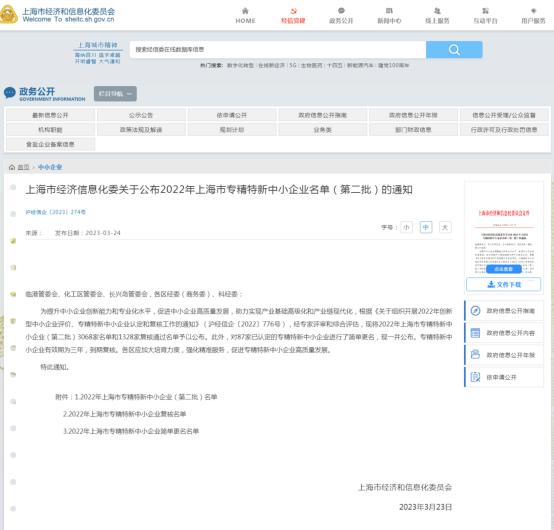Focus the site search input field
The image size is (554, 530).
[x=278, y=49]
